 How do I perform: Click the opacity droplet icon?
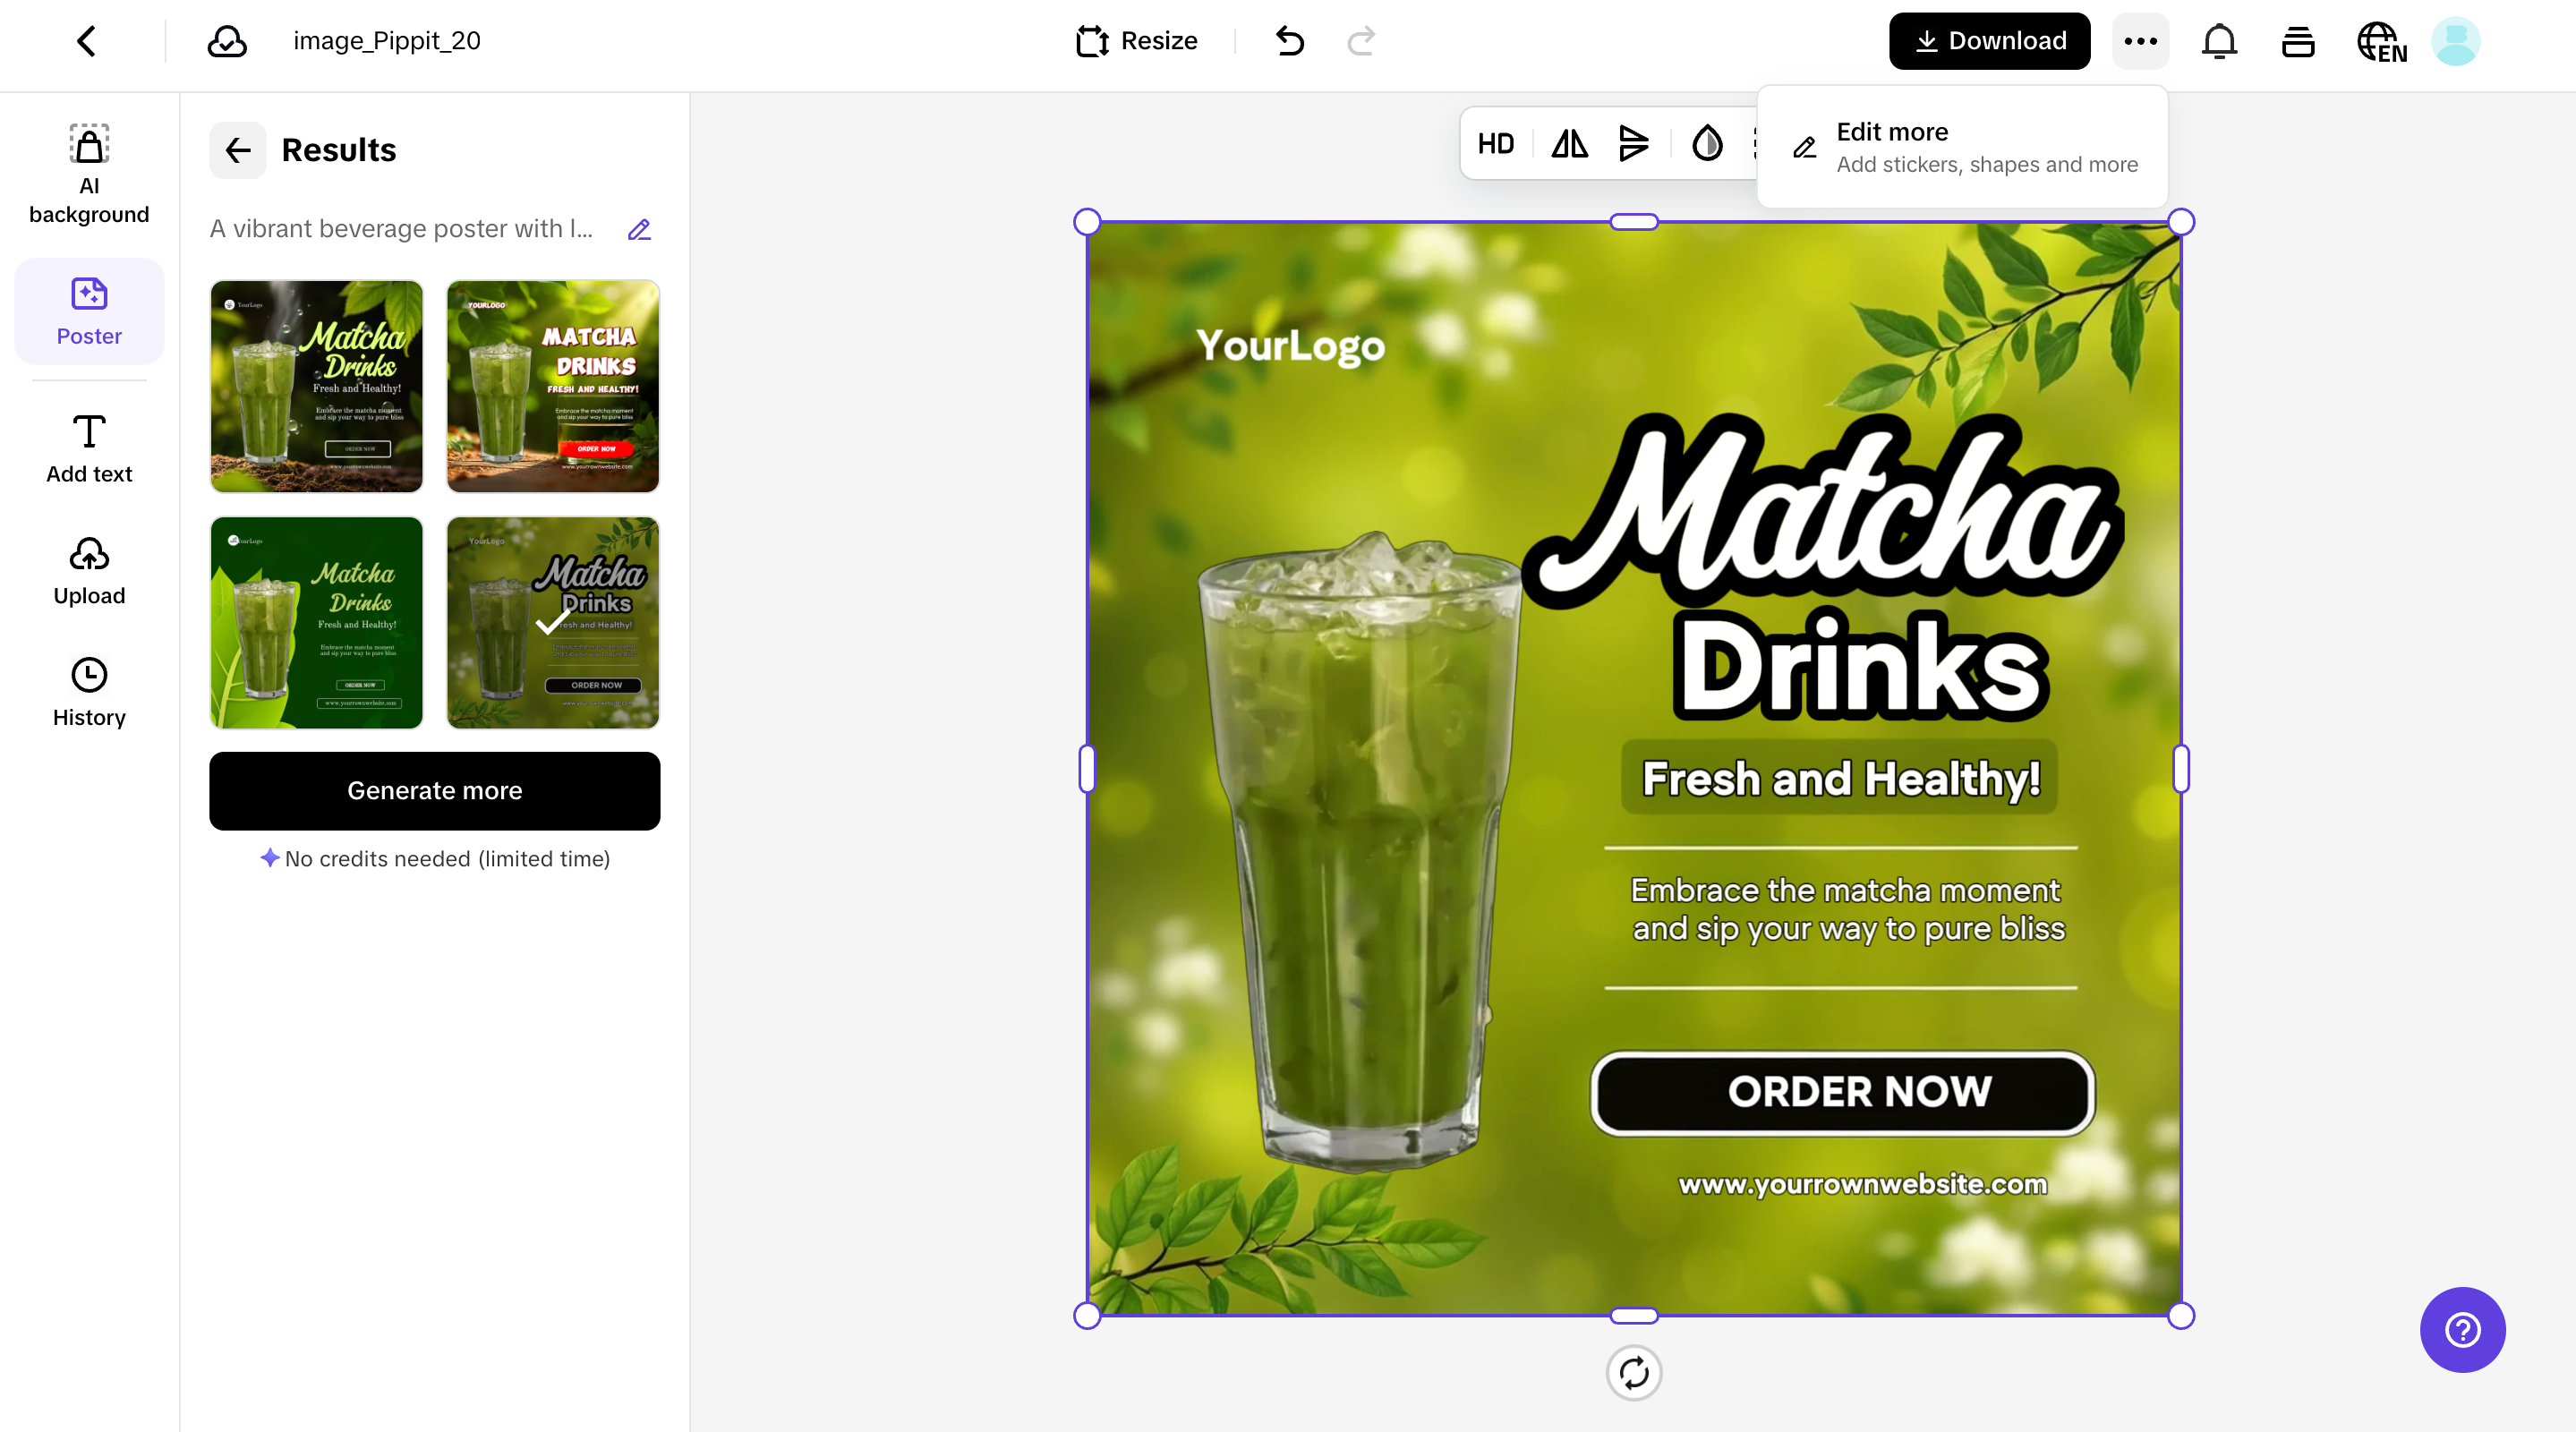click(1707, 144)
